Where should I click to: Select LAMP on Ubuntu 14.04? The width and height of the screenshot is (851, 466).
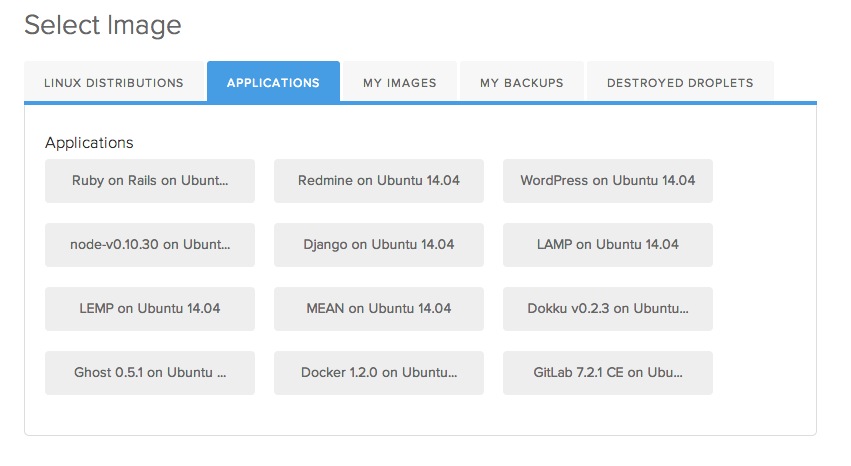[x=608, y=245]
